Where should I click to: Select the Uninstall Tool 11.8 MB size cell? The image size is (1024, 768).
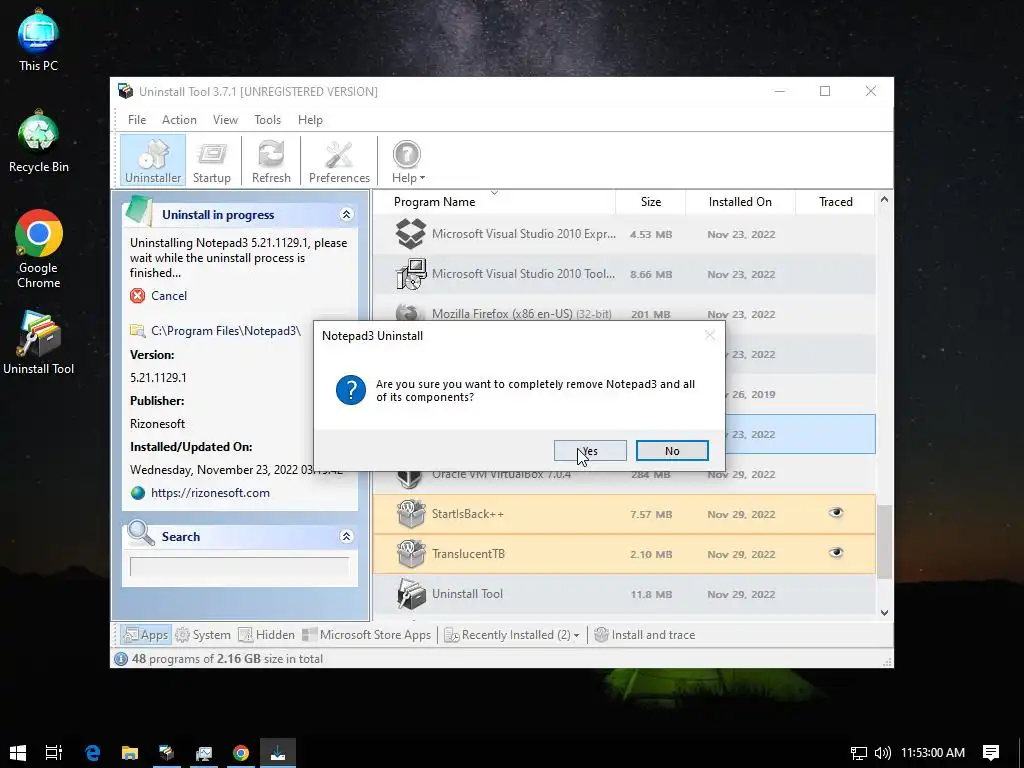coord(651,594)
